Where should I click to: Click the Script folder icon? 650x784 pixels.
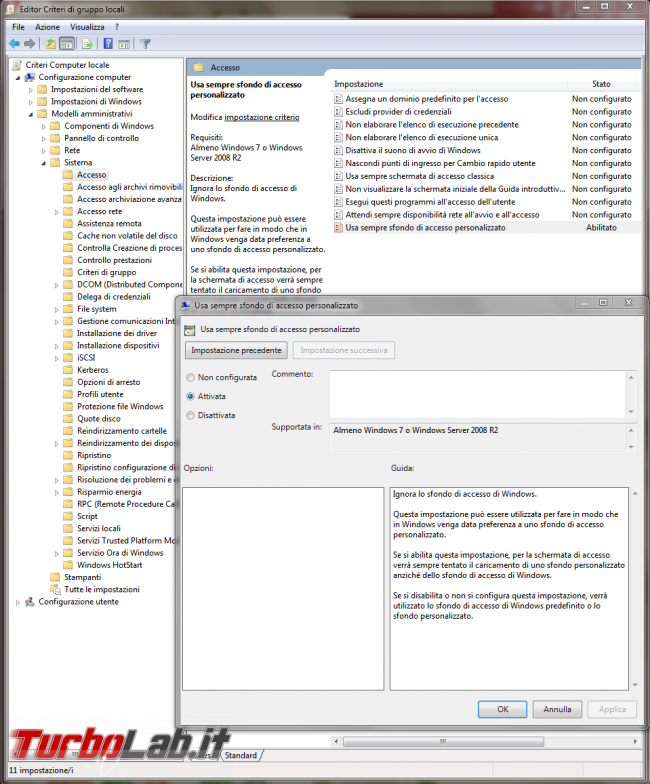point(68,516)
